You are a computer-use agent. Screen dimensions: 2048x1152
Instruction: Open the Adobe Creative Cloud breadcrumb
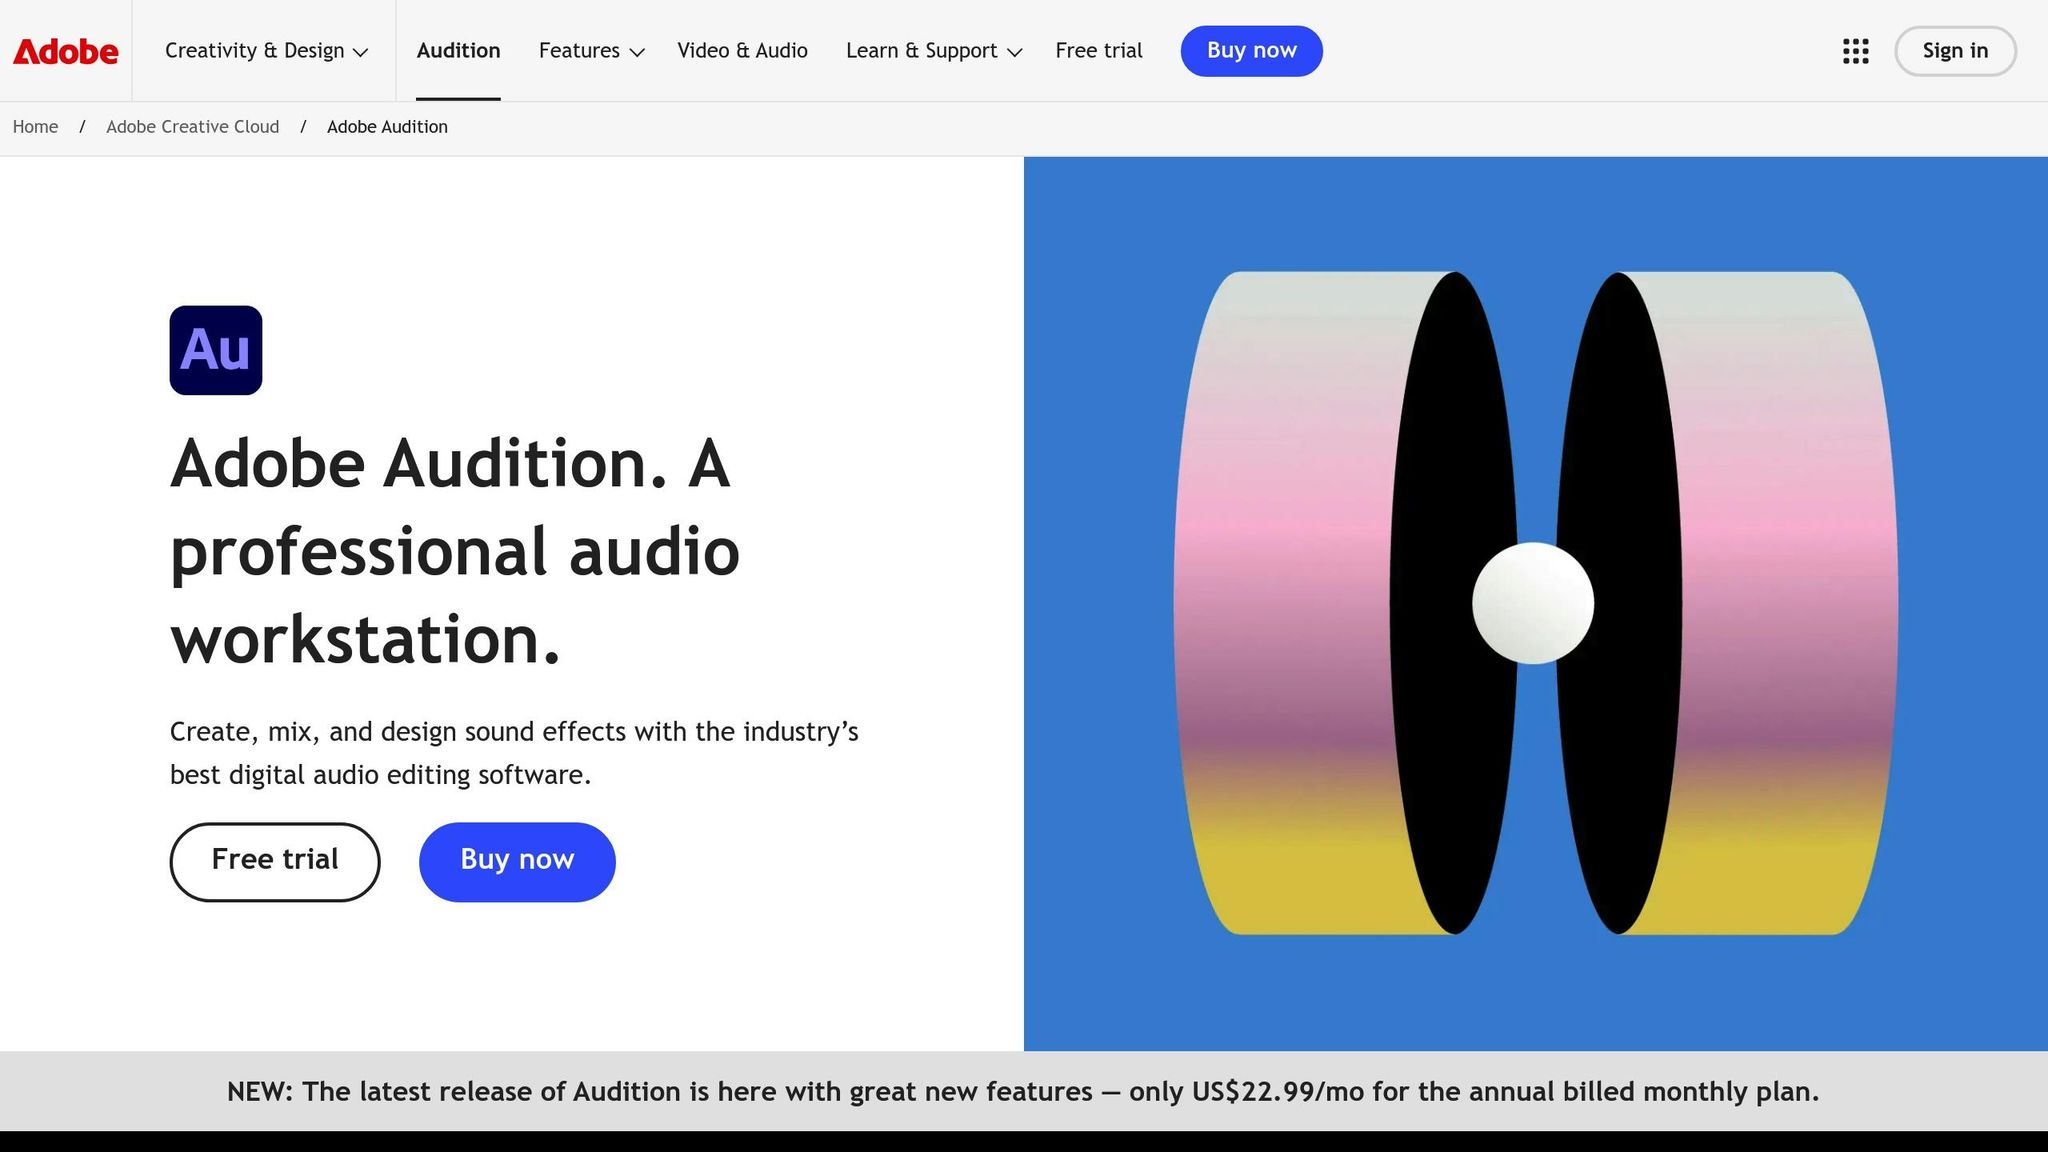[x=192, y=127]
